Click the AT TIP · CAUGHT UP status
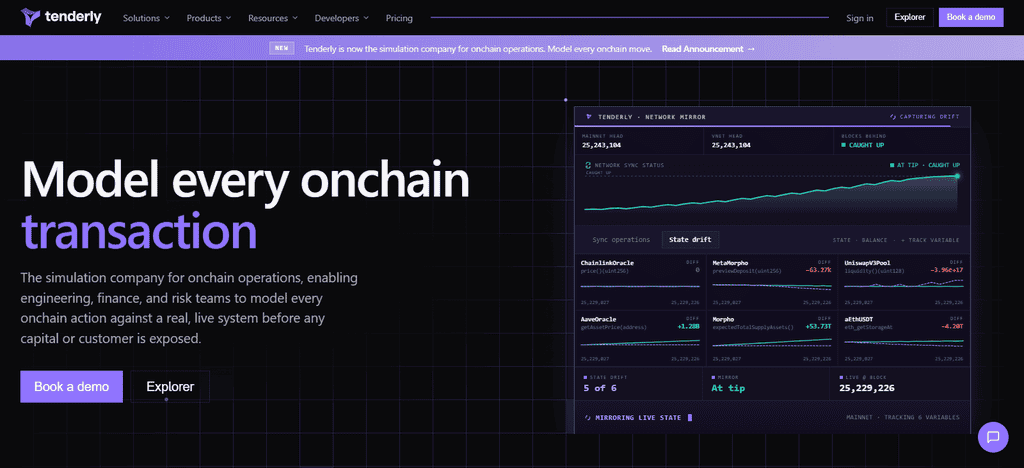This screenshot has height=468, width=1024. 925,165
